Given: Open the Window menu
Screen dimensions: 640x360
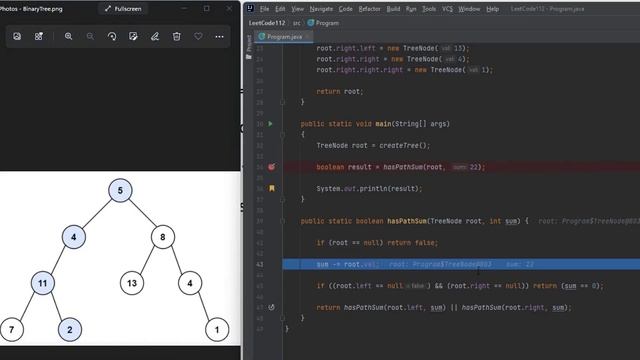Looking at the screenshot, I should [x=469, y=9].
